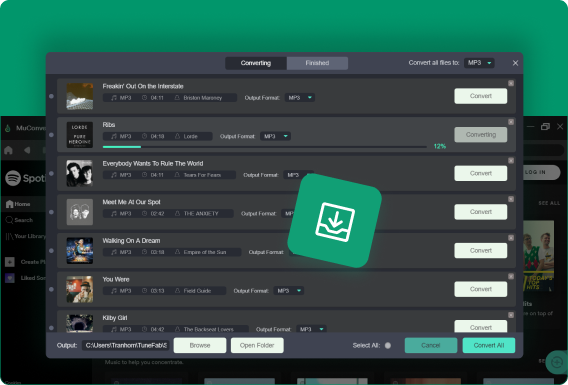Open output format dropdown for Kilby Girl
Viewport: 568px width, 385px height.
[312, 329]
